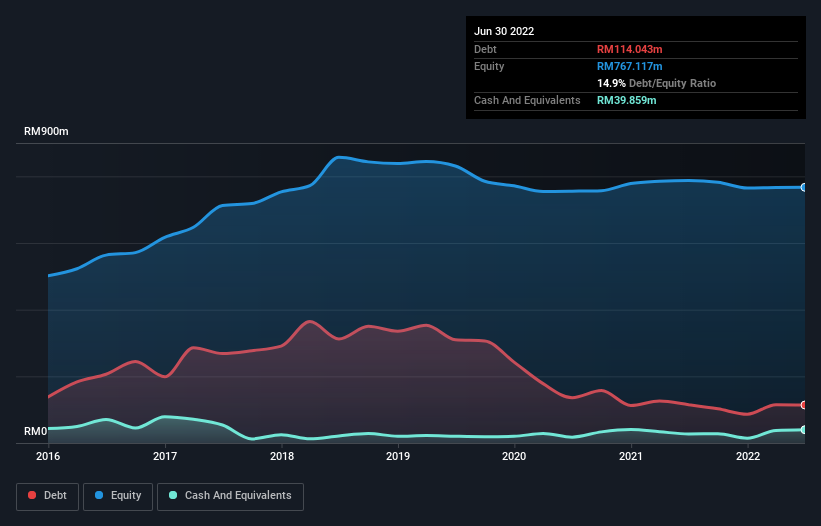Select the 2019 x-axis label
Viewport: 821px width, 526px height.
click(x=398, y=456)
